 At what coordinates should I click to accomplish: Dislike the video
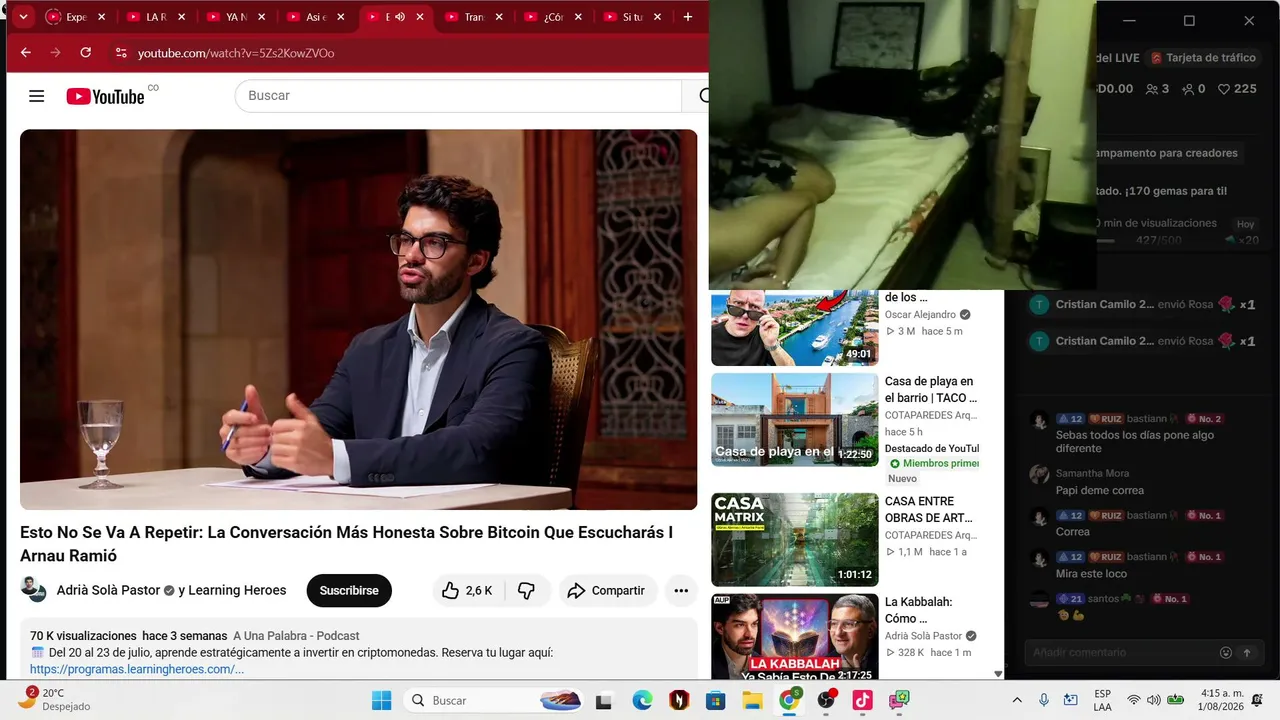tap(527, 591)
